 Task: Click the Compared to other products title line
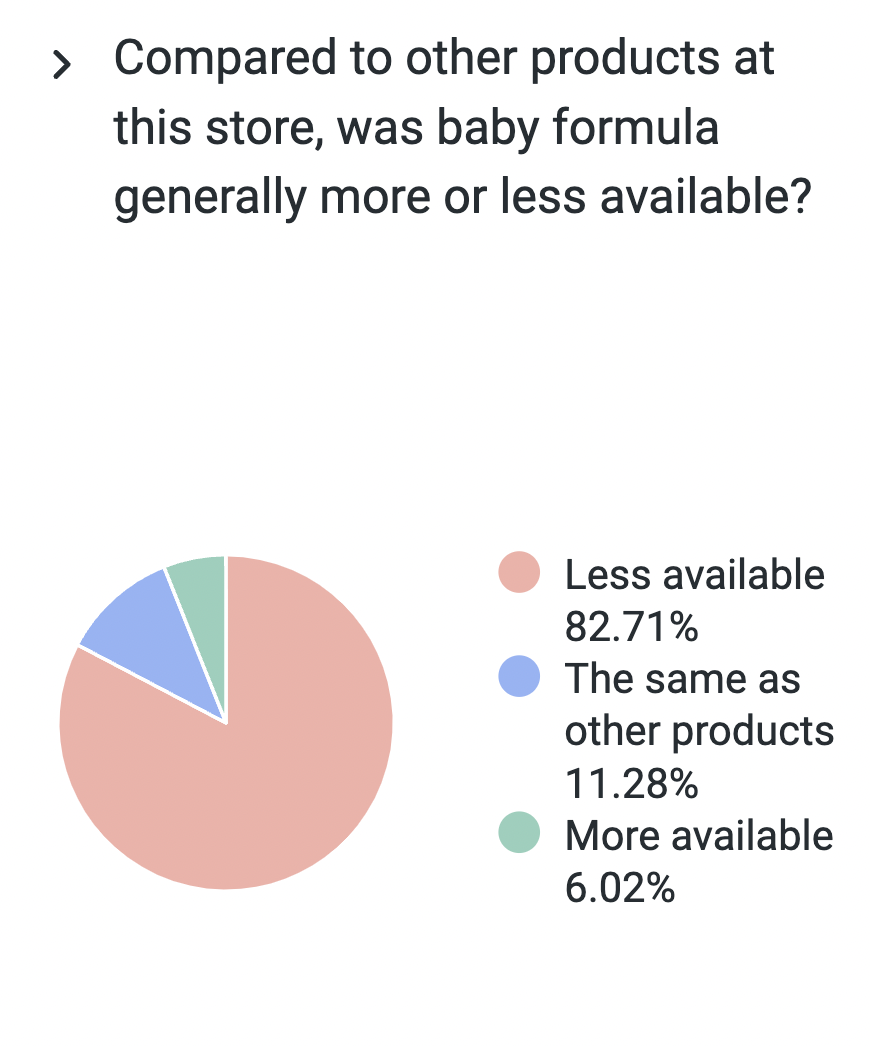pos(444,59)
